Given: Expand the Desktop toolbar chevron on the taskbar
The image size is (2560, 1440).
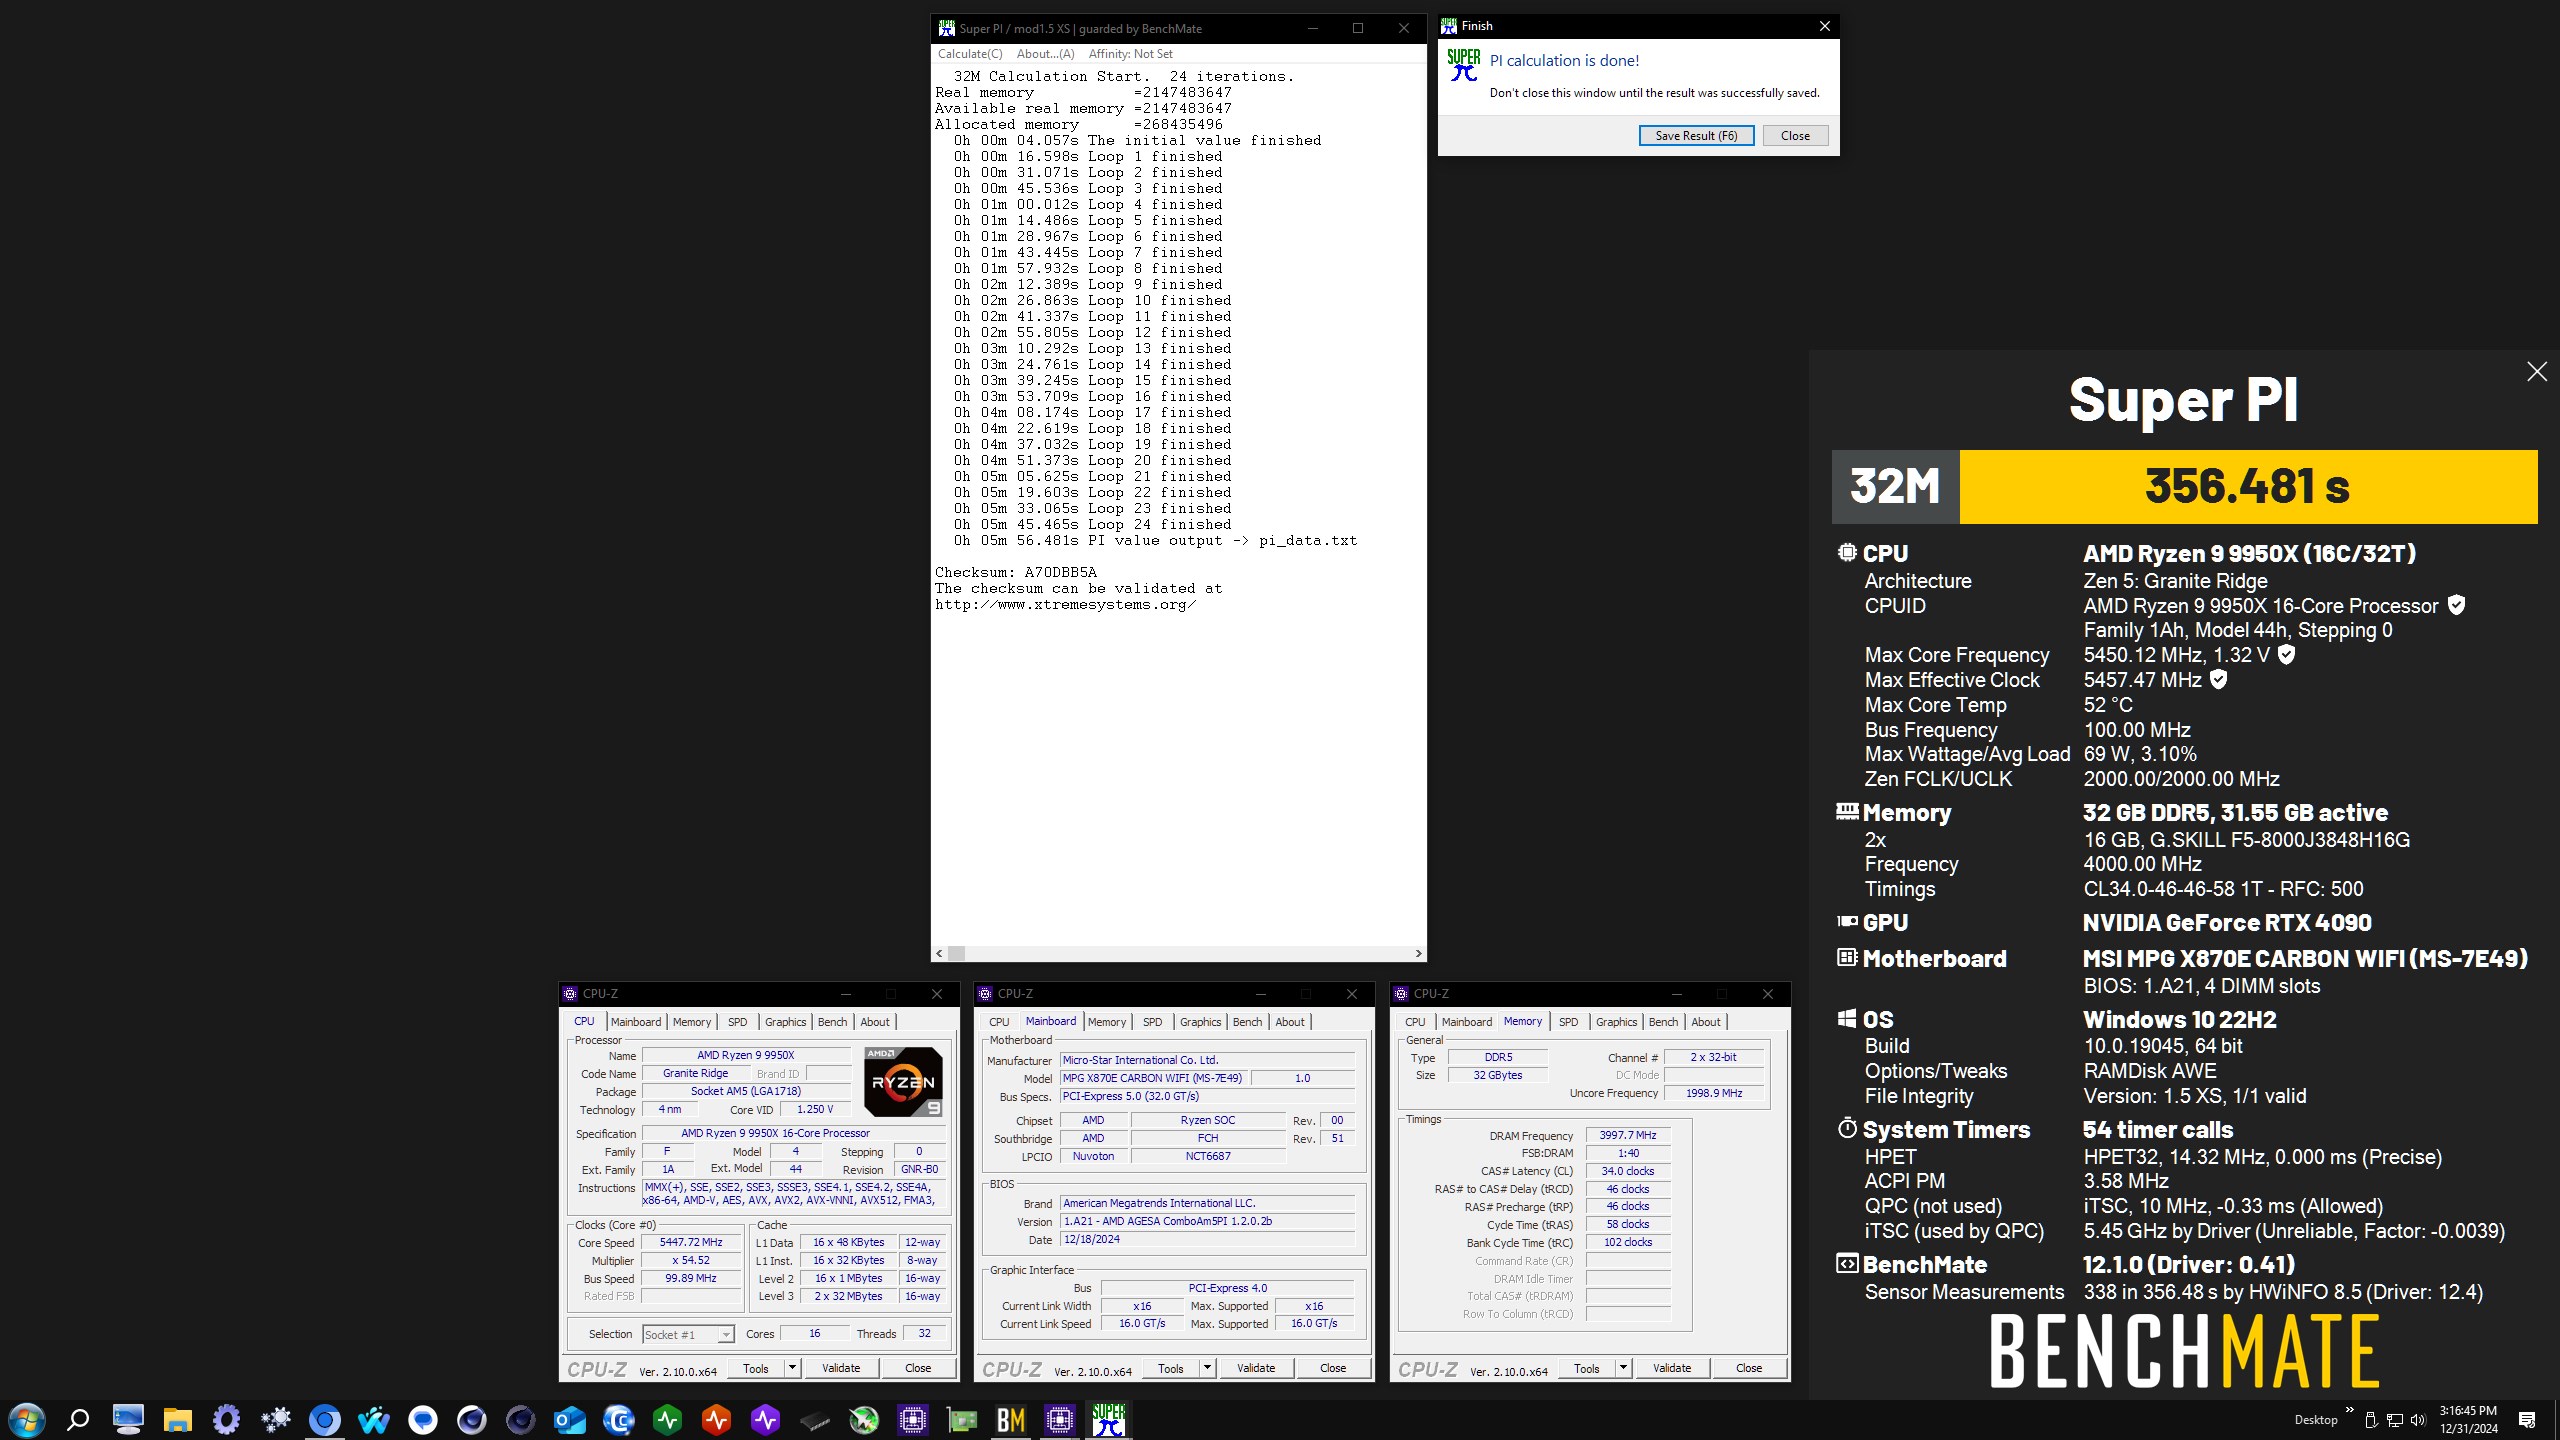Looking at the screenshot, I should point(2349,1411).
